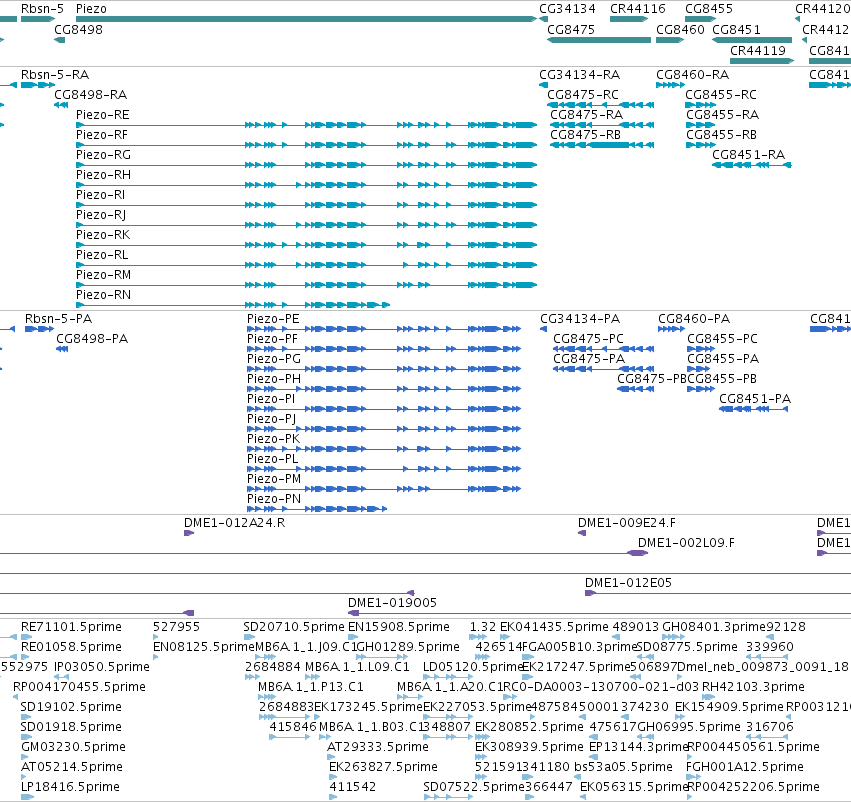Click the Piezo-PG protein label
The image size is (851, 802).
274,359
